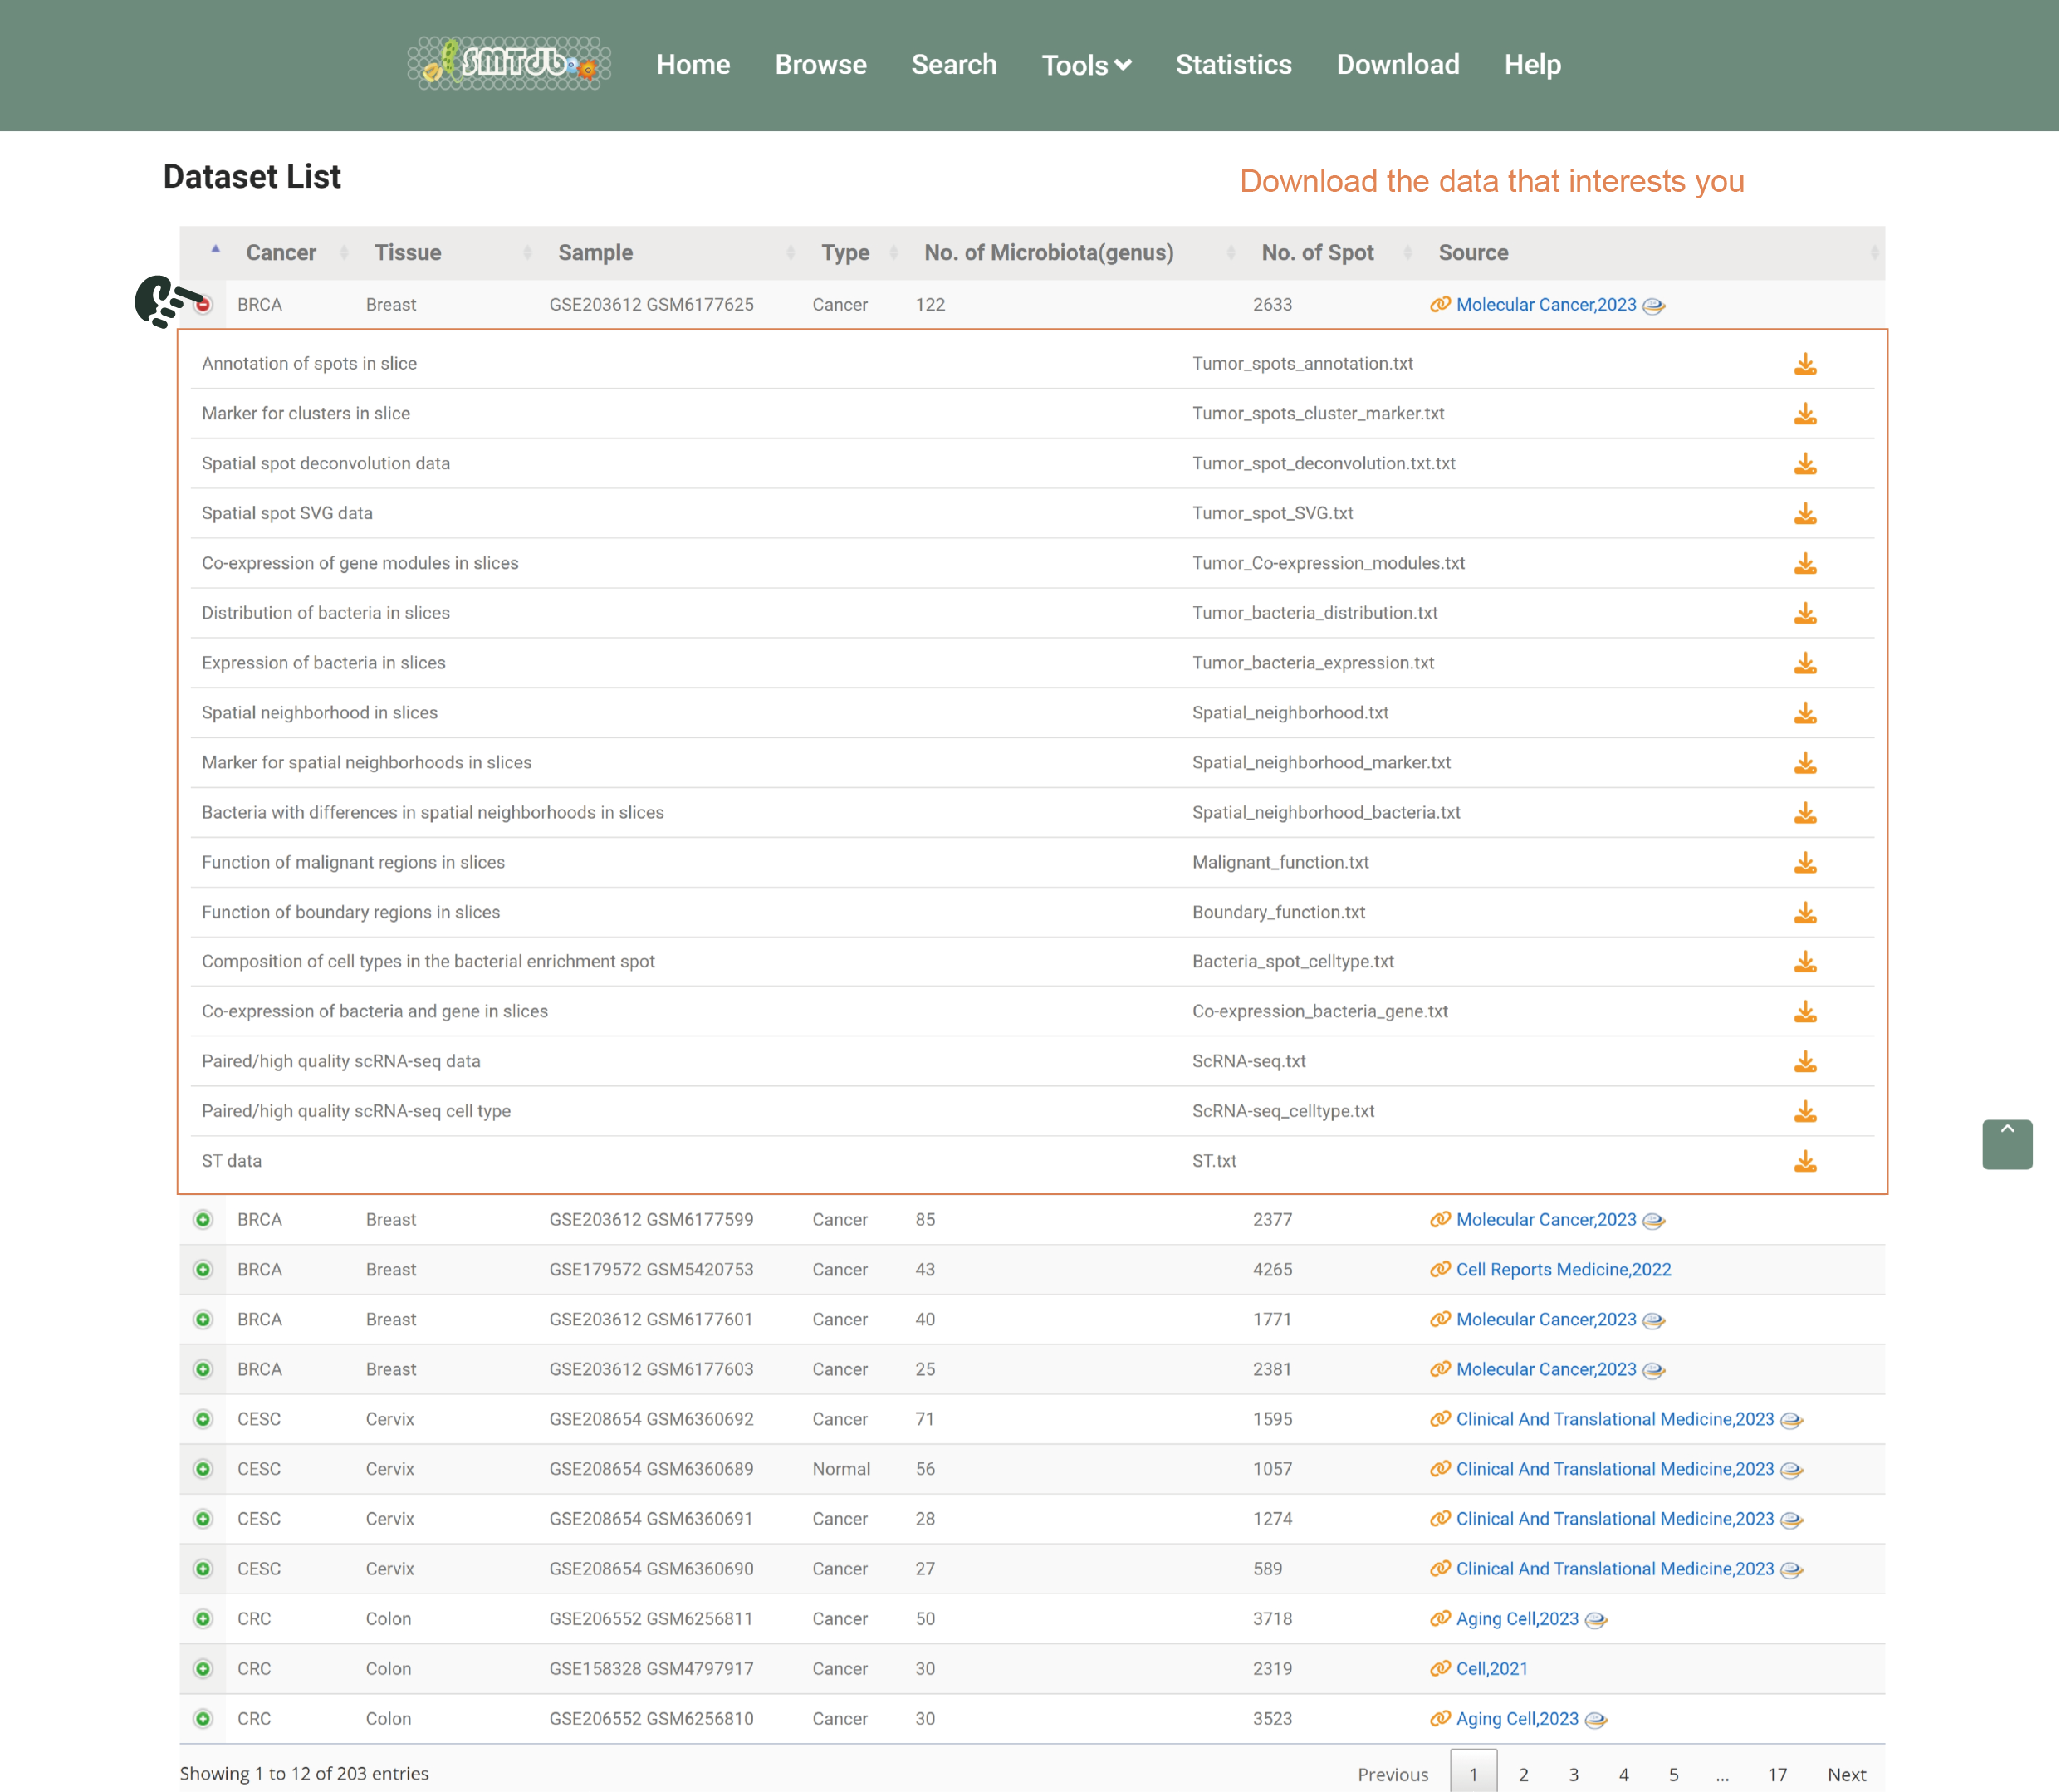Download Tumor_spot_SVG.txt file
Image resolution: width=2061 pixels, height=1792 pixels.
click(x=1804, y=514)
